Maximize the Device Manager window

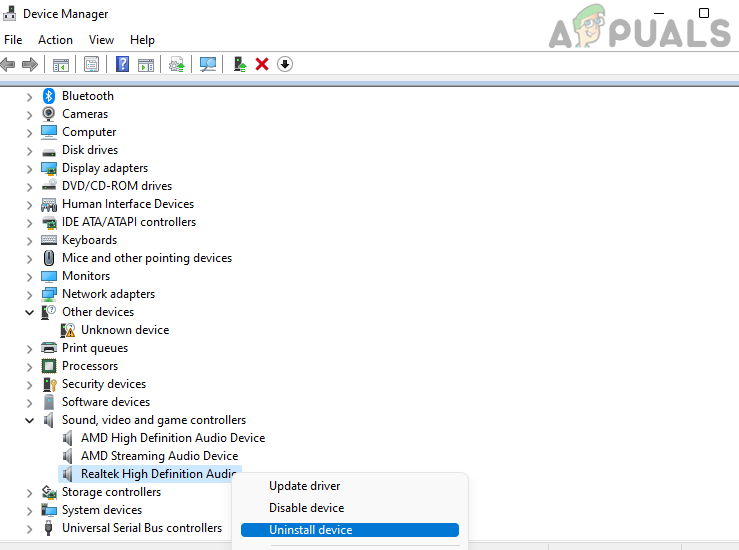704,13
